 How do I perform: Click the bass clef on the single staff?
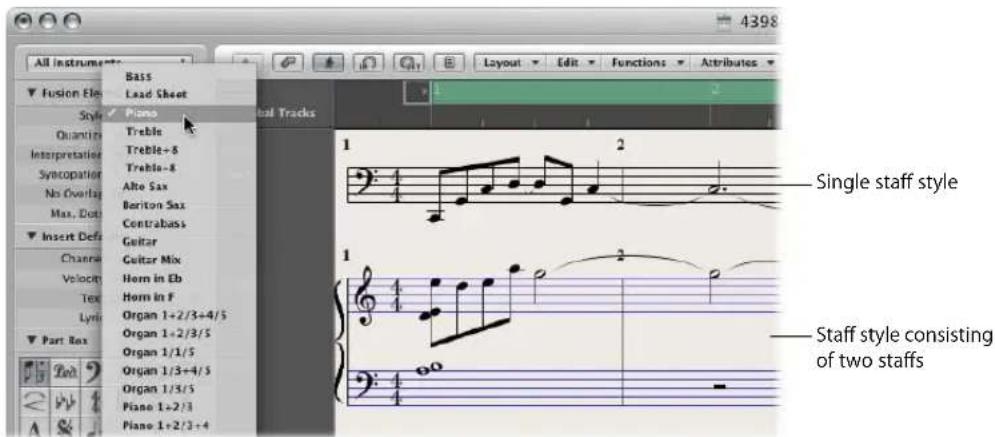click(366, 181)
